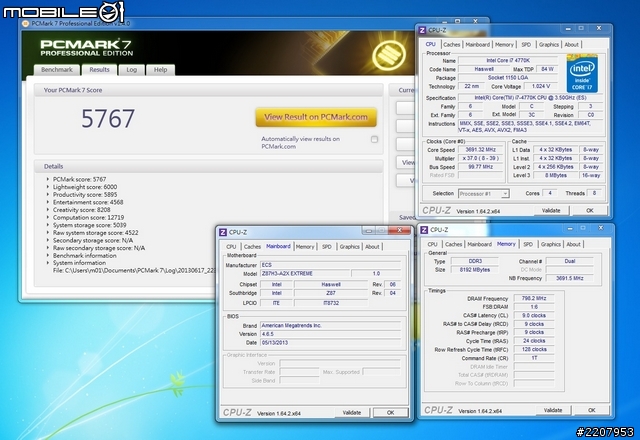Minimize the top CPU-Z window
The width and height of the screenshot is (640, 440).
tap(568, 29)
